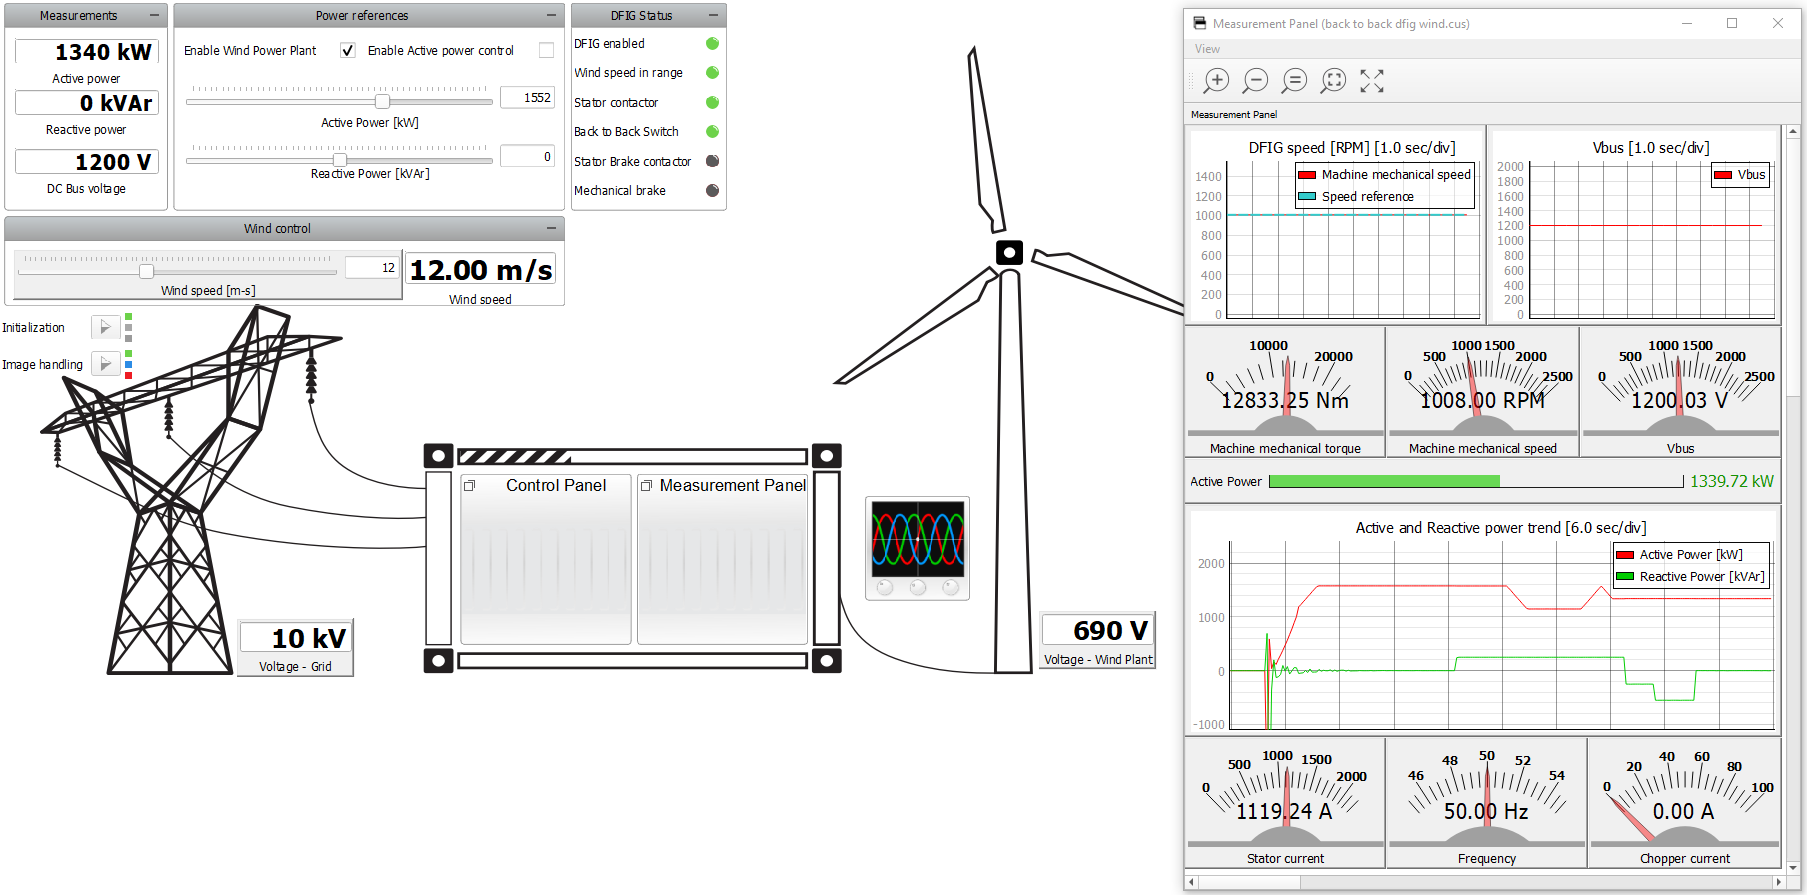Screen dimensions: 1807x895
Task: Uncheck Enable Wind Power Plant checkbox
Action: (348, 50)
